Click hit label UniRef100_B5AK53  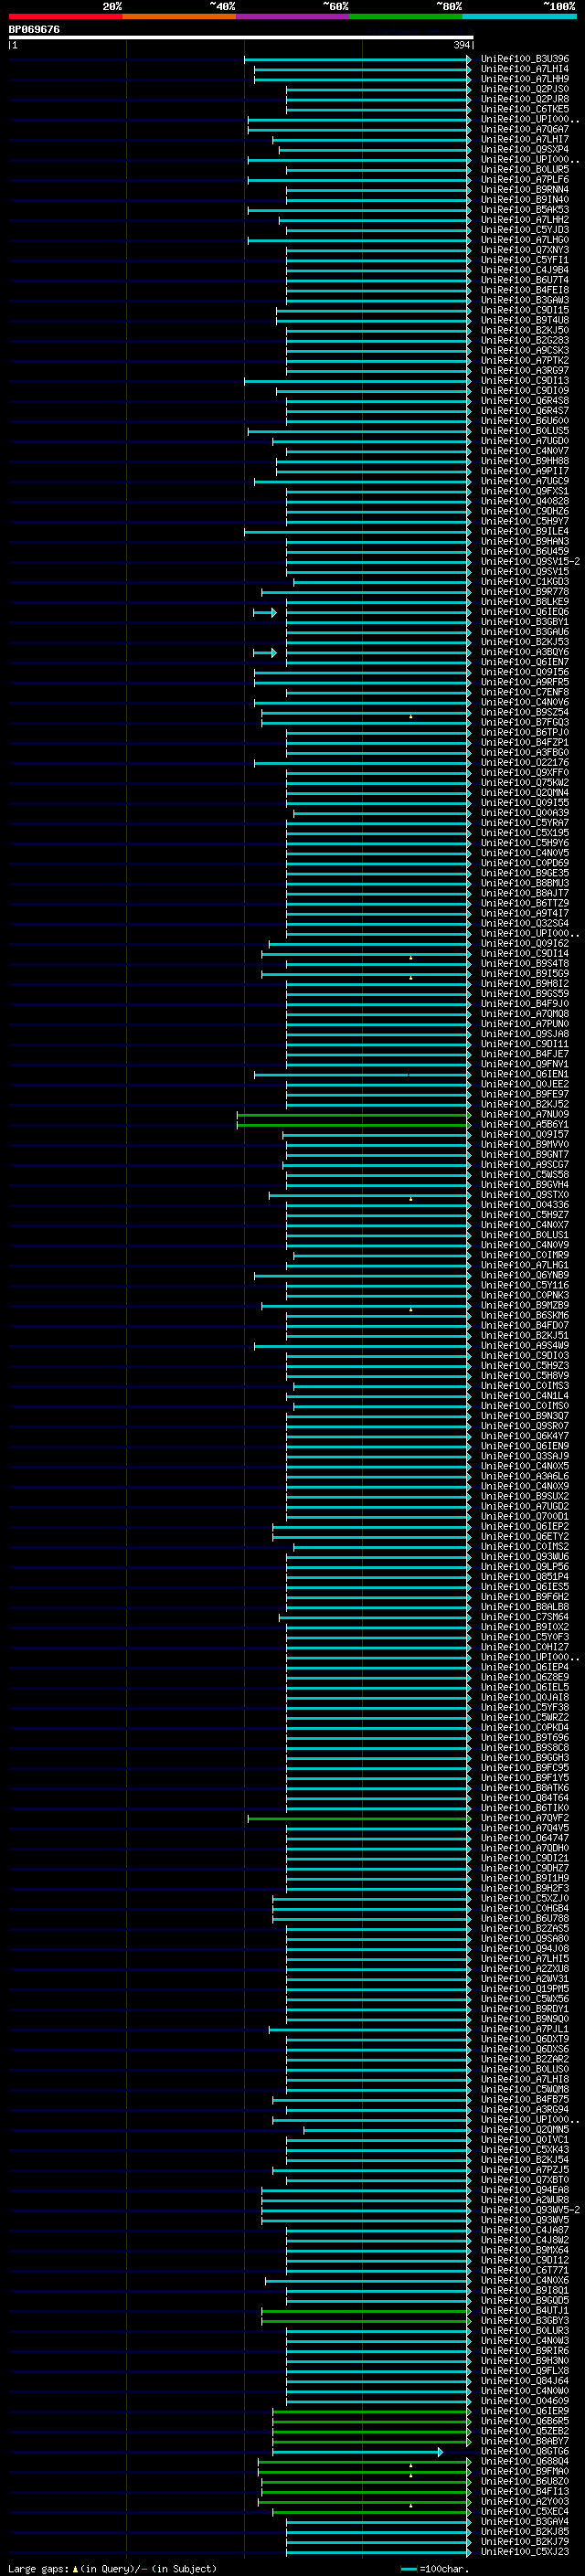[x=524, y=210]
